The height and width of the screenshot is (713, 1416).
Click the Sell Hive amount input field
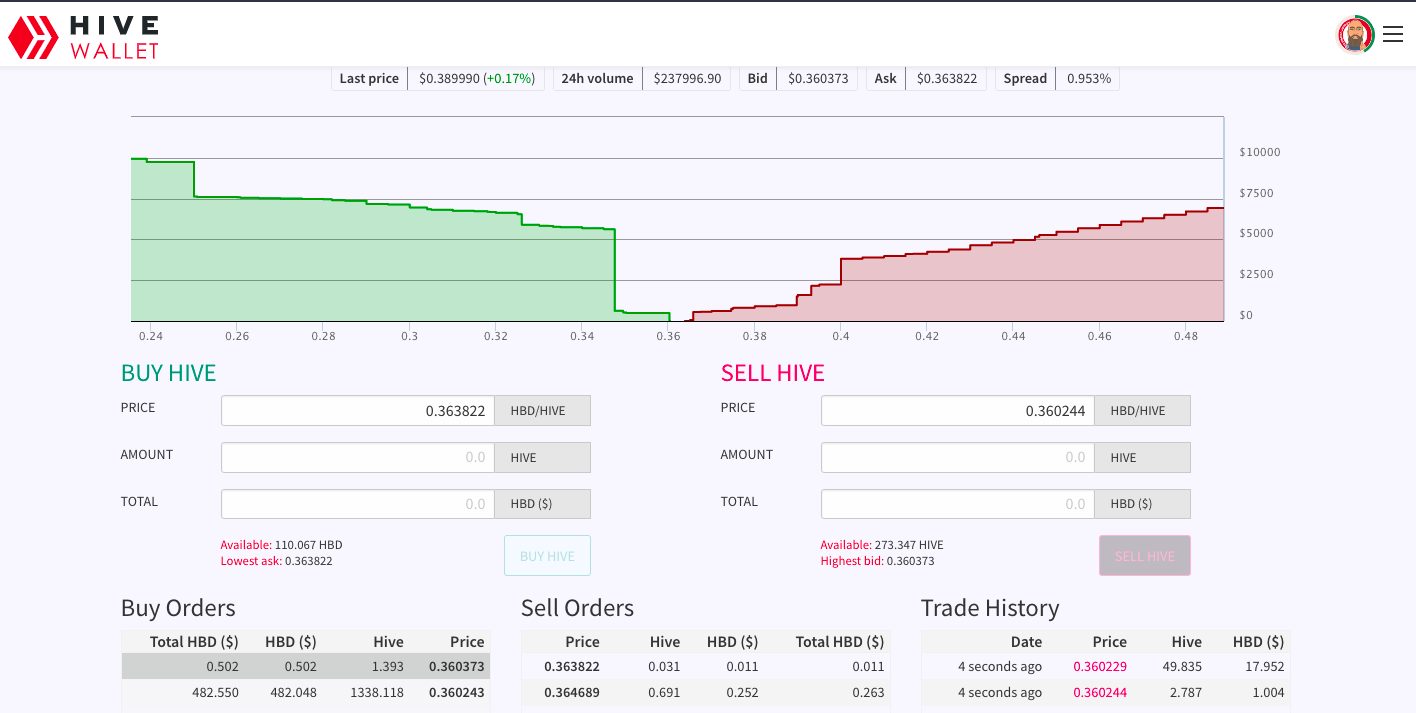pyautogui.click(x=958, y=458)
